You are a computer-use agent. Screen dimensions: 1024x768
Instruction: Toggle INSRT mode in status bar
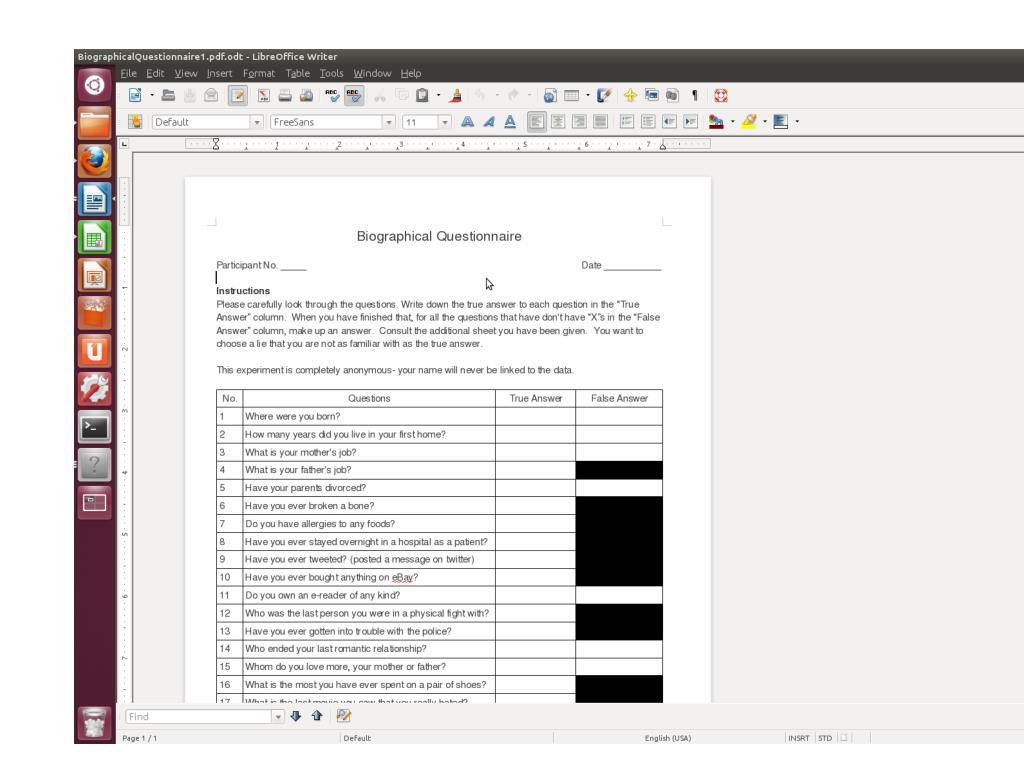pyautogui.click(x=798, y=738)
